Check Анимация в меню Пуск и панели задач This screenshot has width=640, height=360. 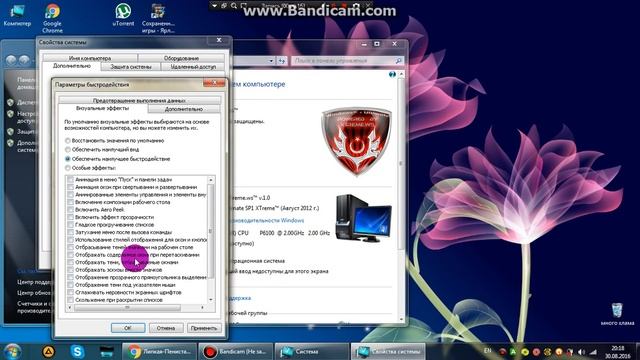click(71, 180)
